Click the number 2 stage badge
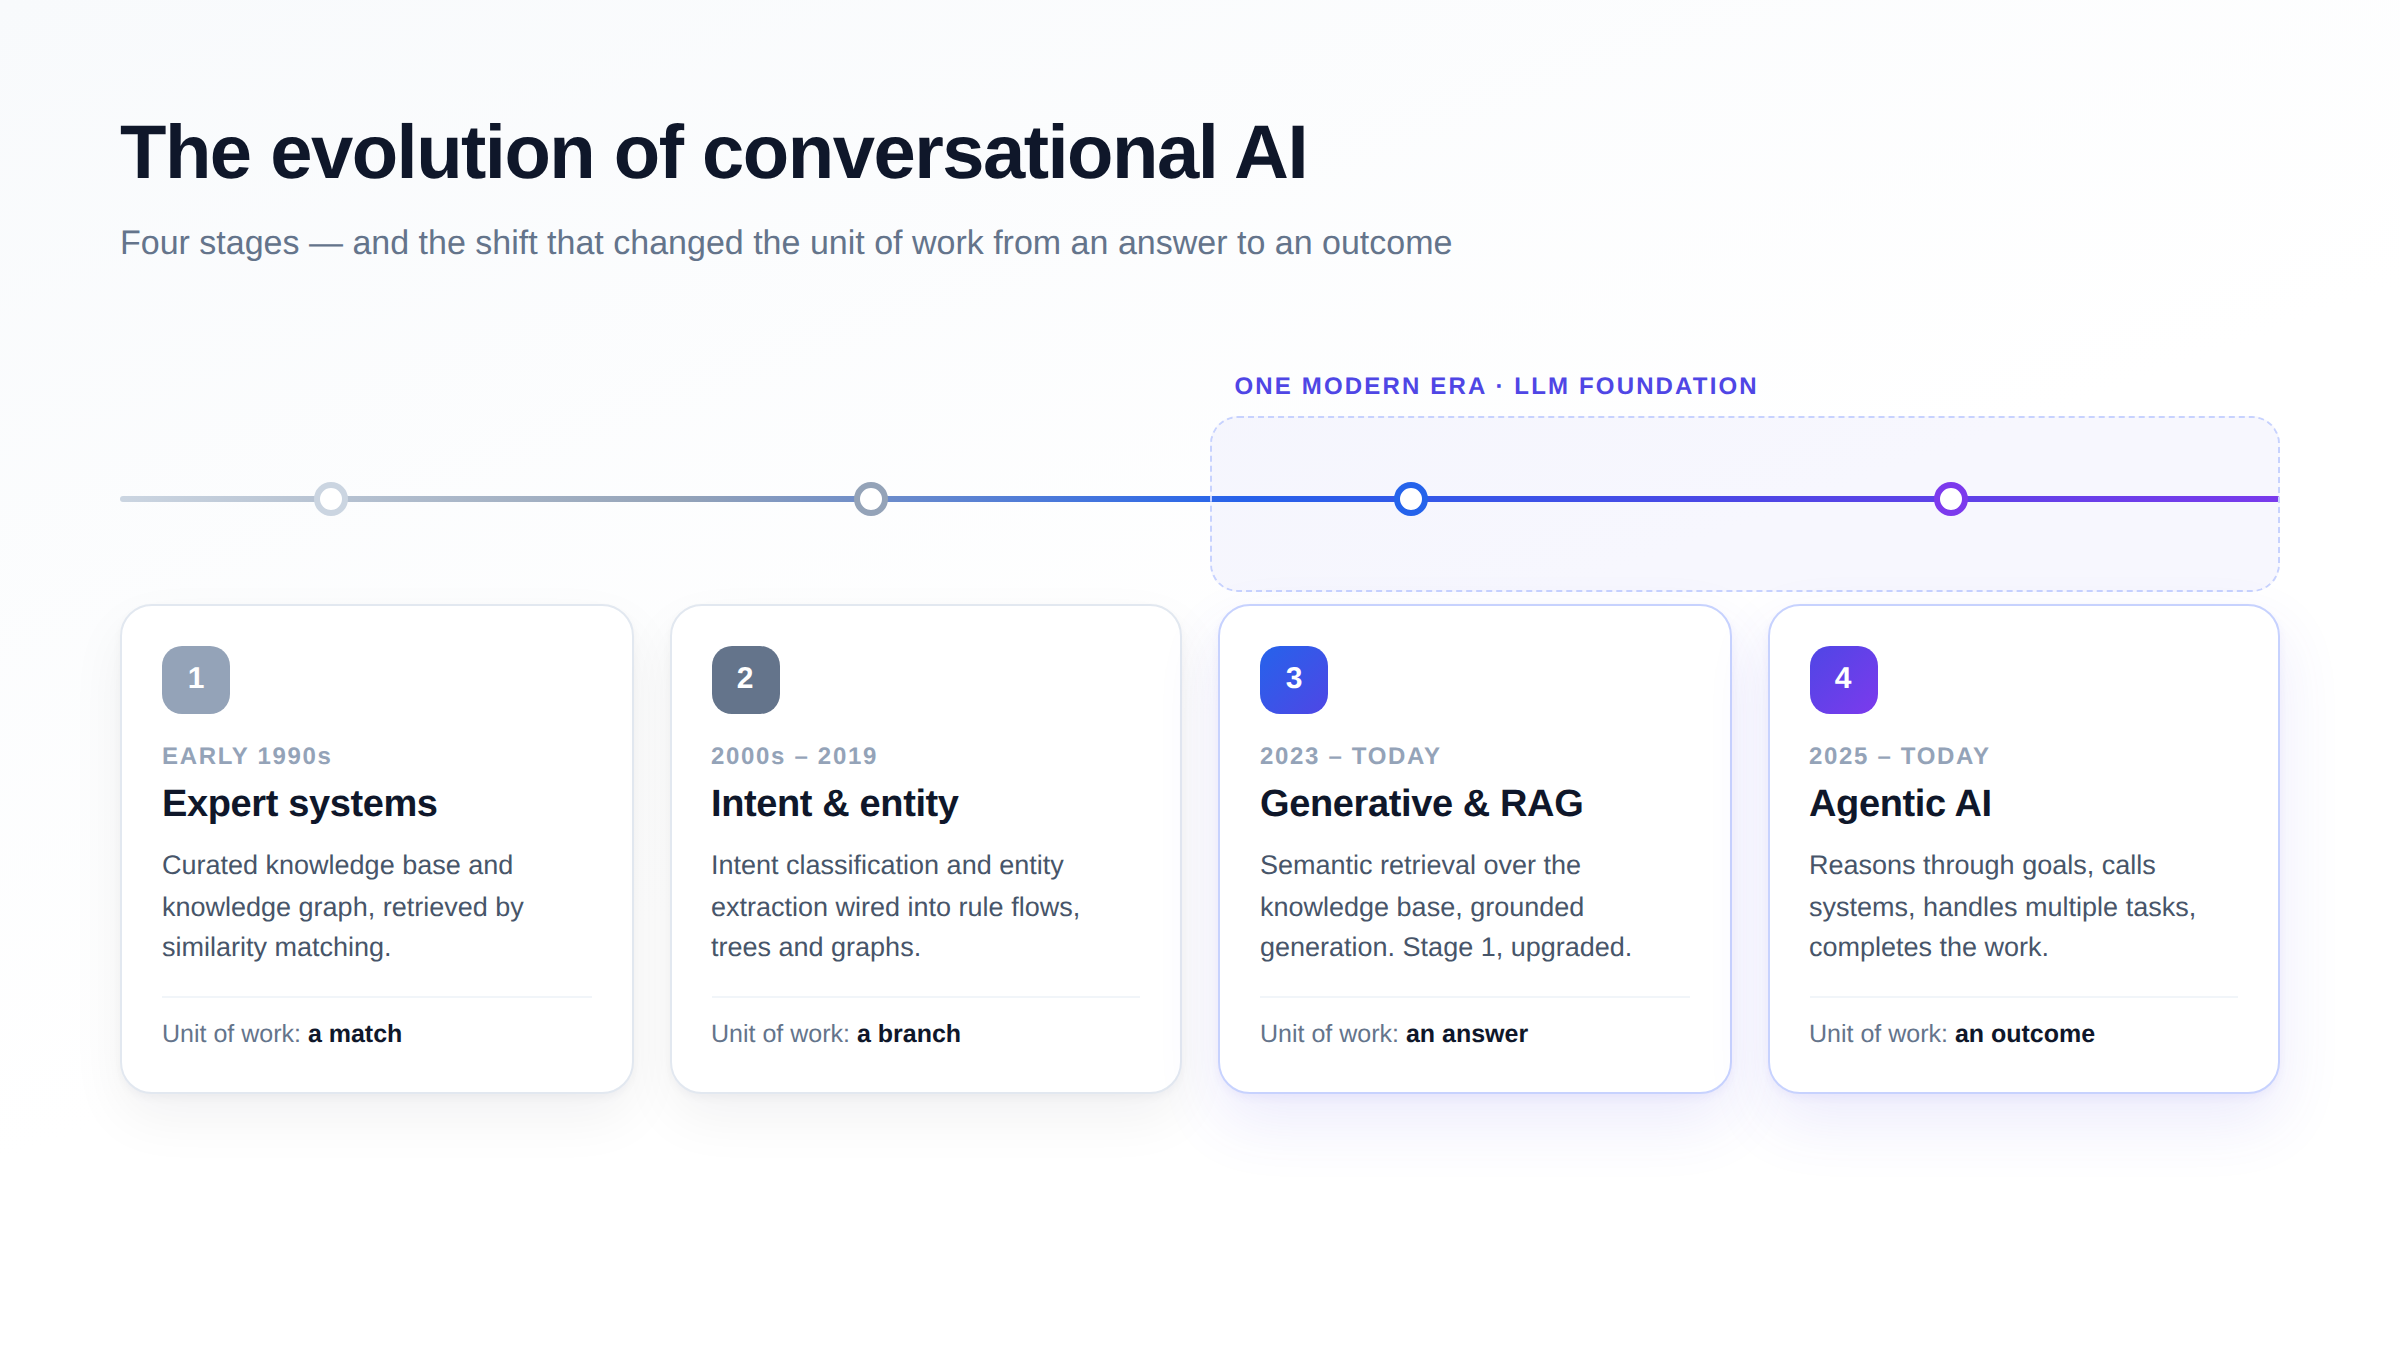2400x1350 pixels. [x=745, y=679]
